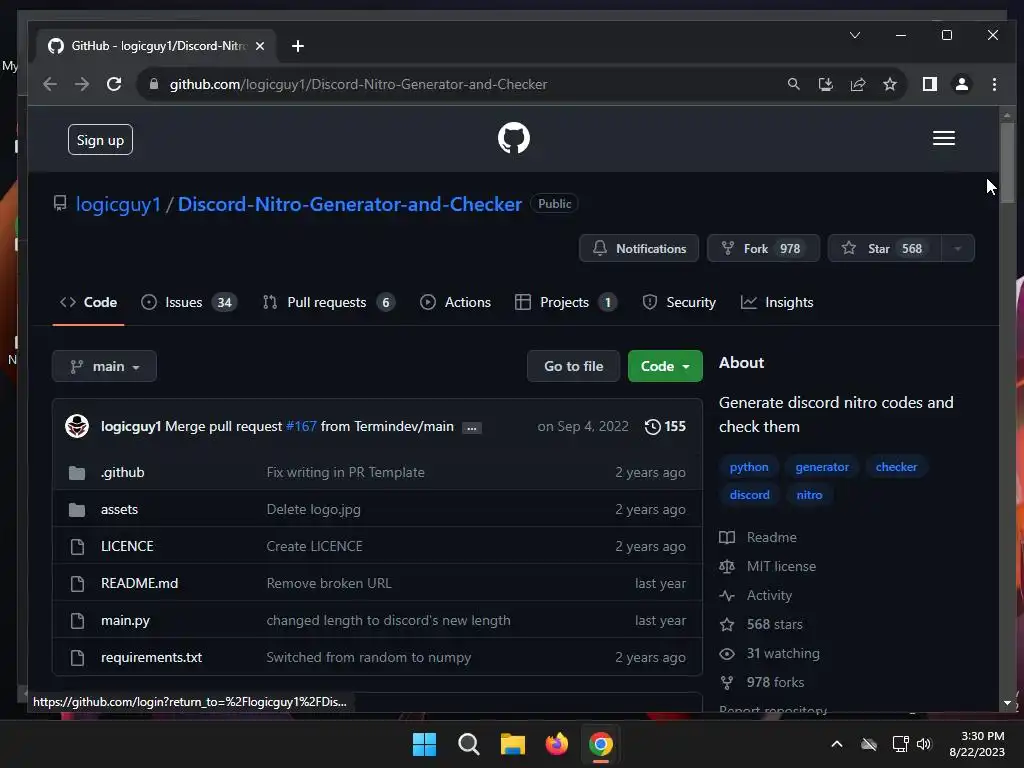Close the GitHub browser tab
Image resolution: width=1024 pixels, height=768 pixels.
point(260,46)
